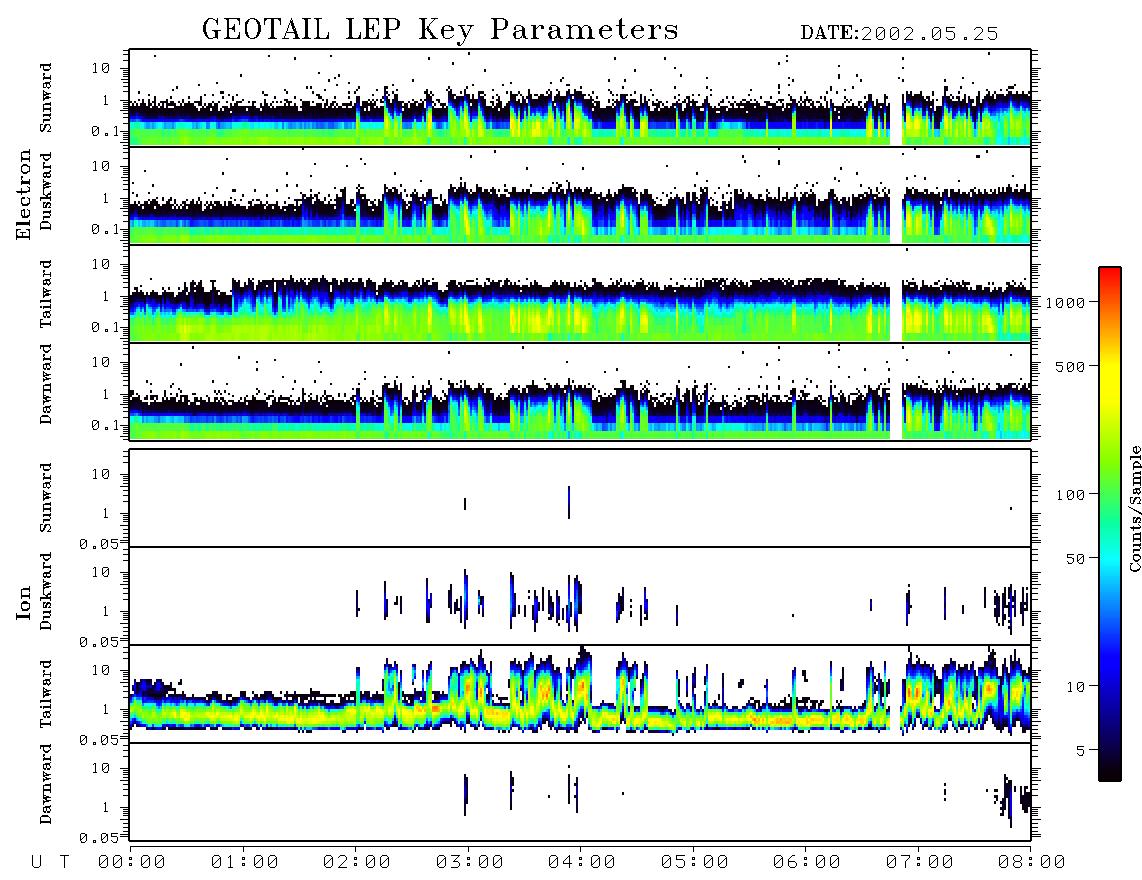Click the 50 colorbar tick label
The width and height of the screenshot is (1142, 880).
point(1075,559)
